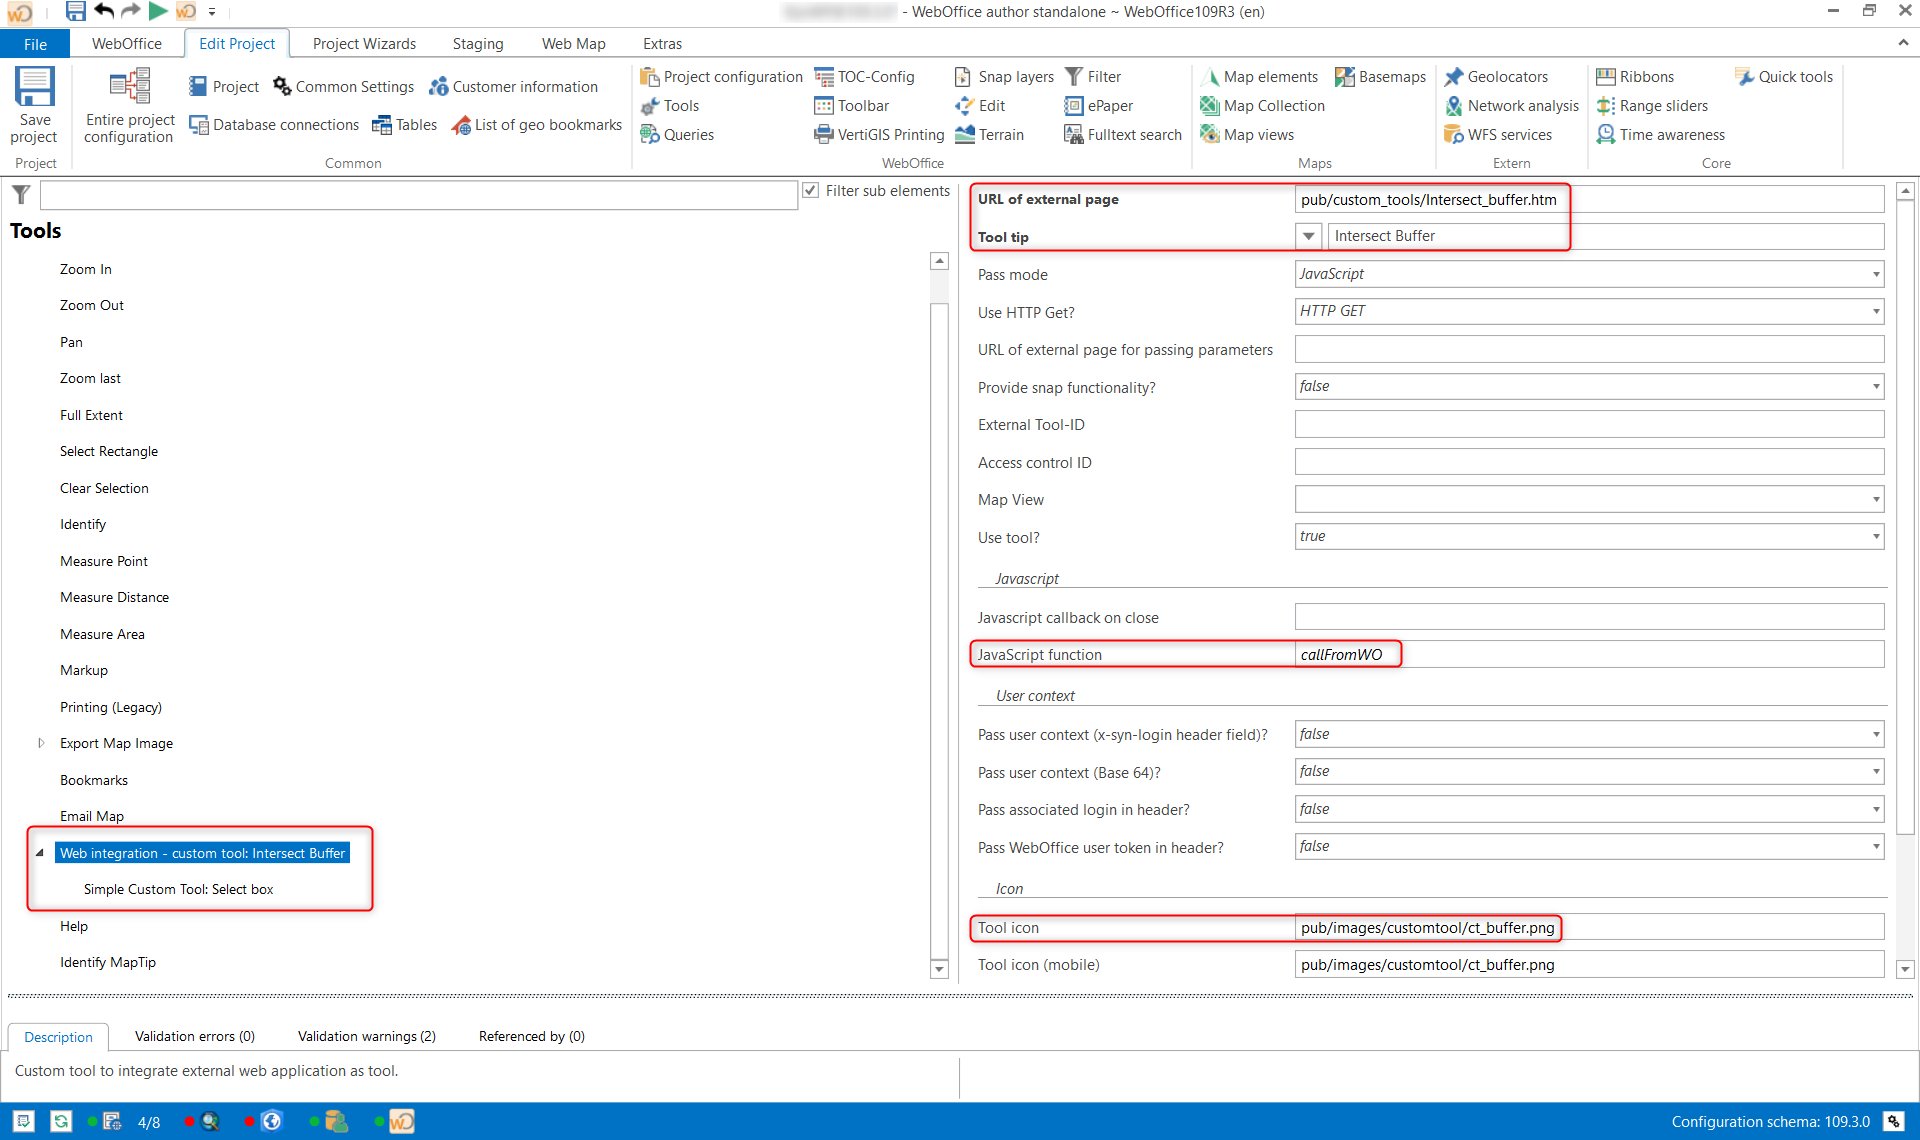Image resolution: width=1920 pixels, height=1140 pixels.
Task: Open the Validation warnings tab
Action: (366, 1036)
